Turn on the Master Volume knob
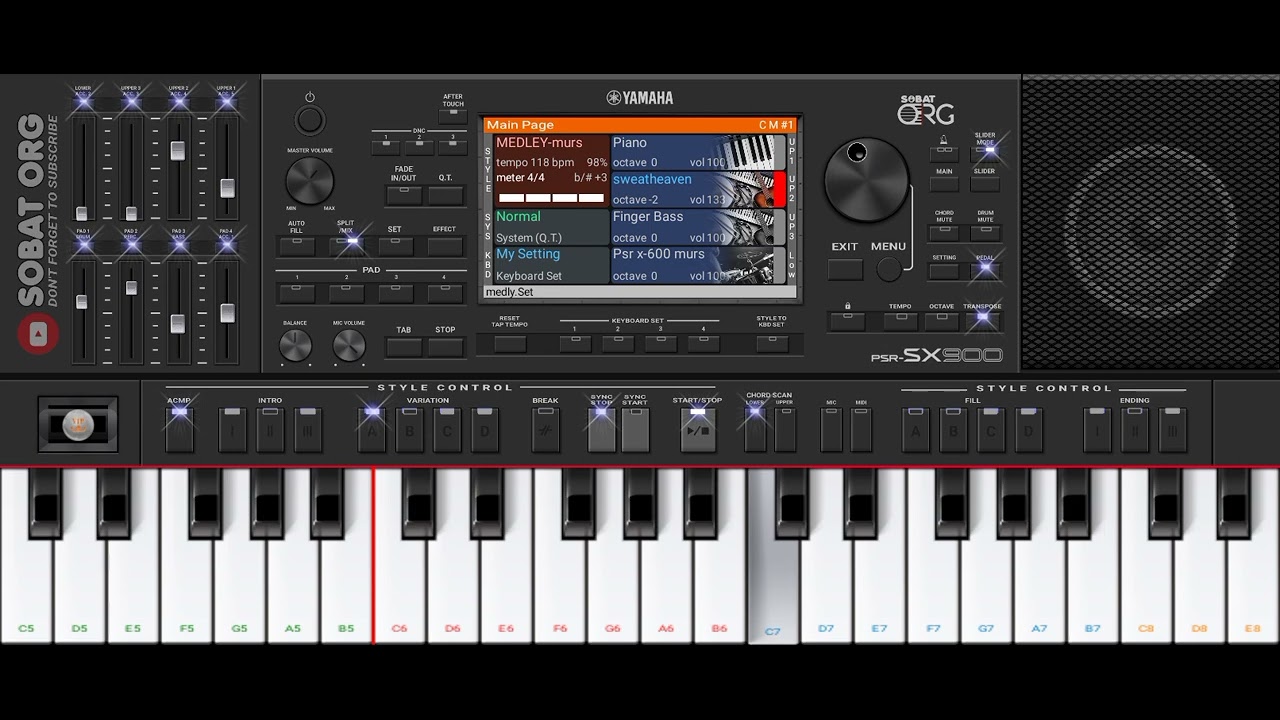1280x720 pixels. (310, 181)
